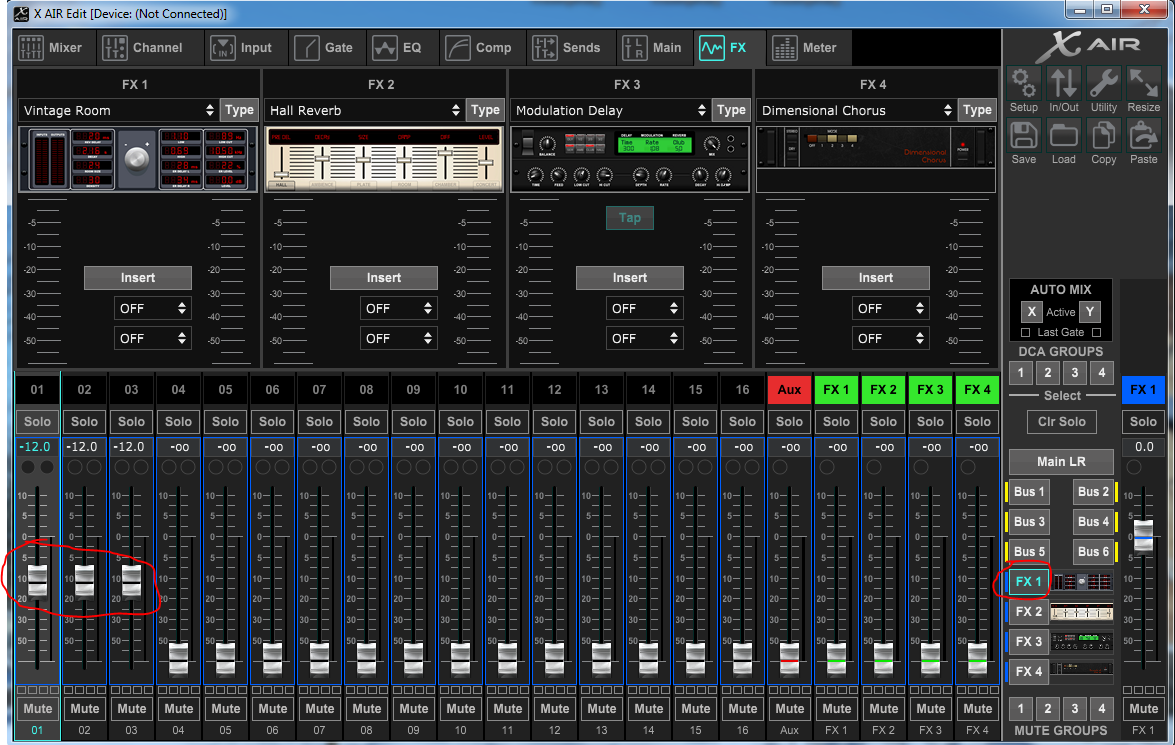Click the small effect icon beside FX 1 send
The width and height of the screenshot is (1175, 745).
tap(1083, 582)
